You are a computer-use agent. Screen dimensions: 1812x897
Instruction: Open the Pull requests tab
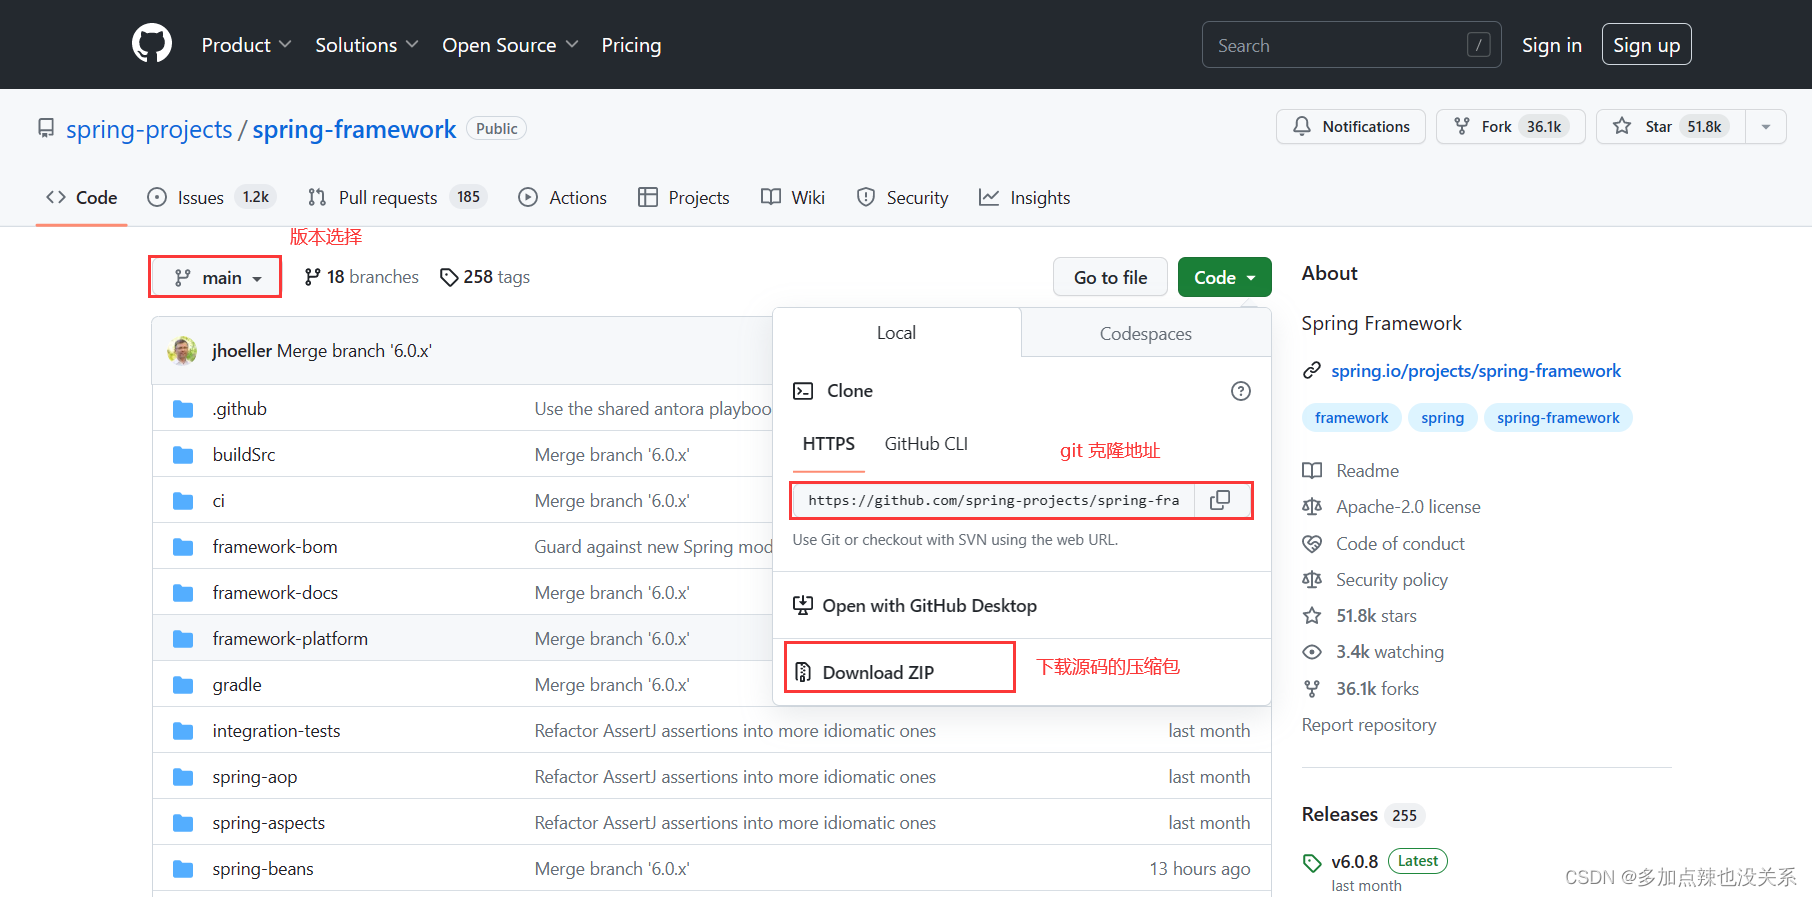pyautogui.click(x=396, y=197)
